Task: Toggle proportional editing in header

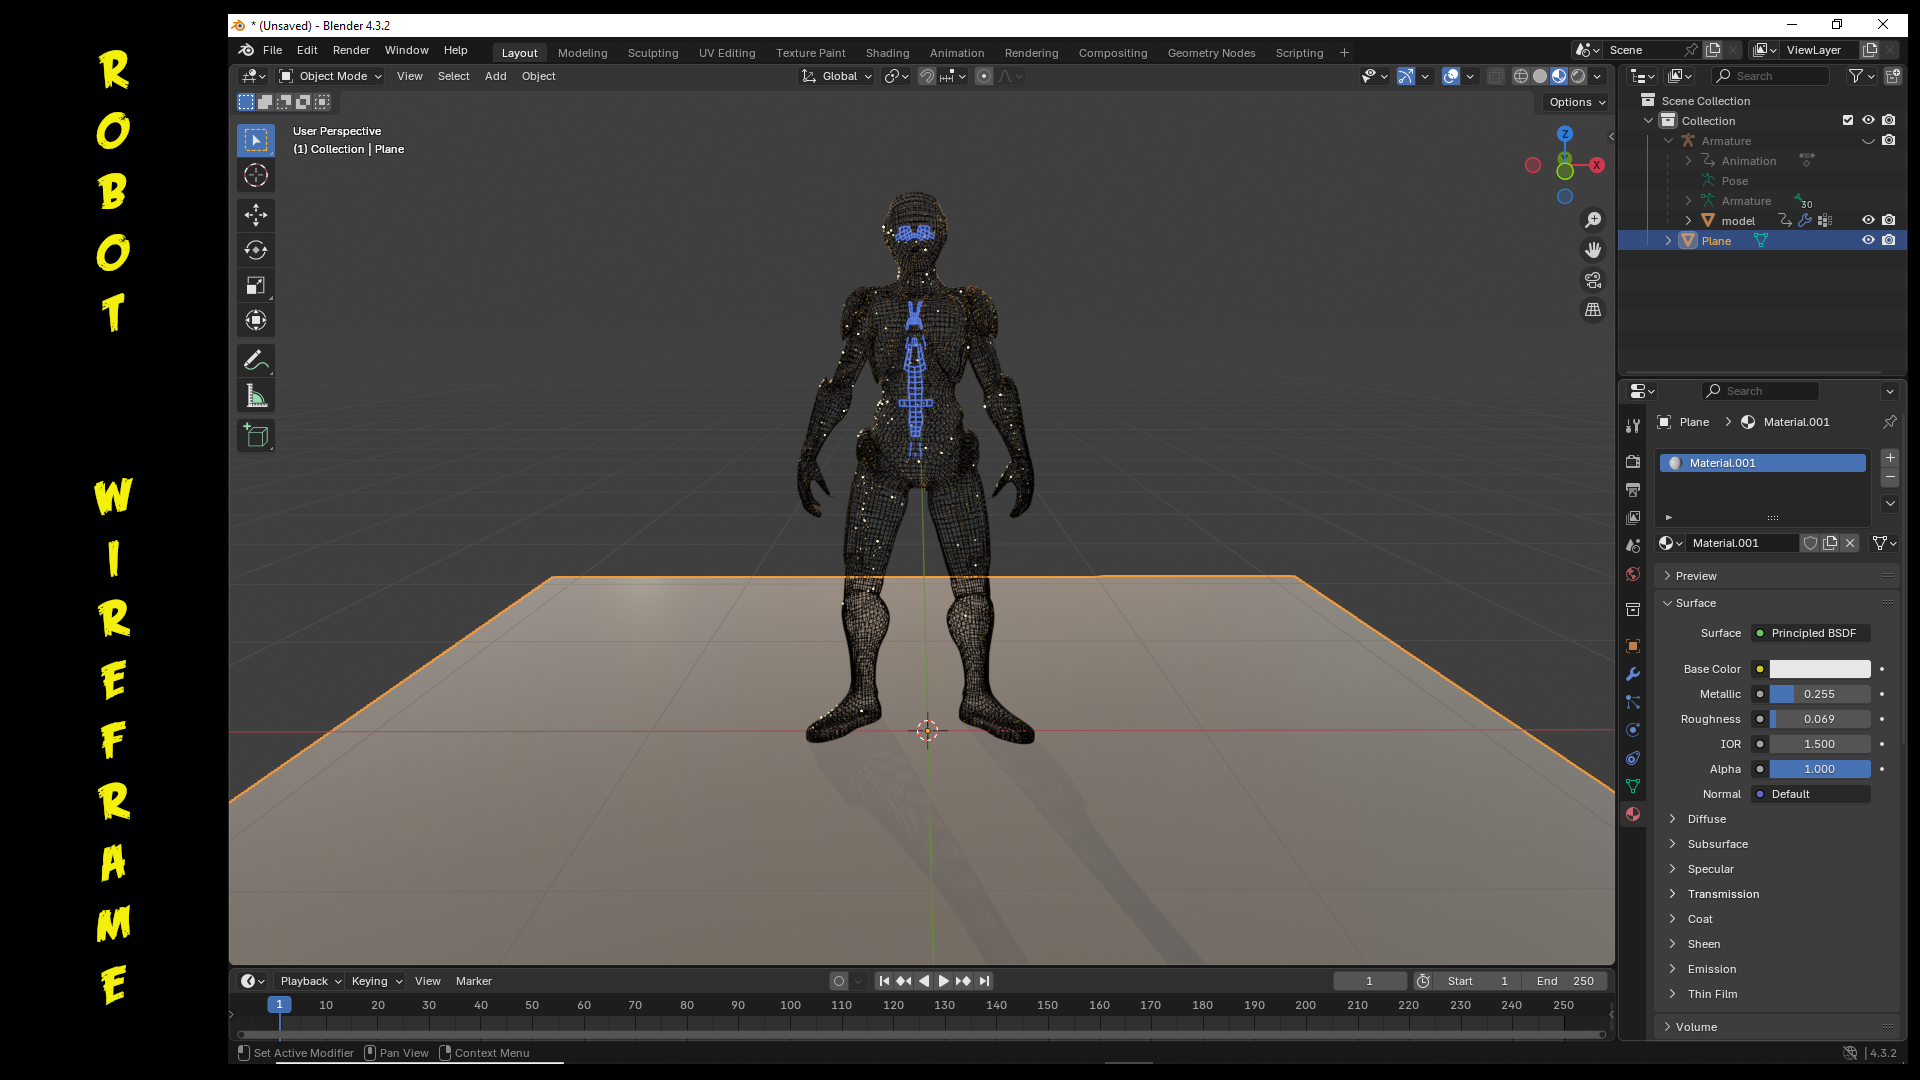Action: pos(984,76)
